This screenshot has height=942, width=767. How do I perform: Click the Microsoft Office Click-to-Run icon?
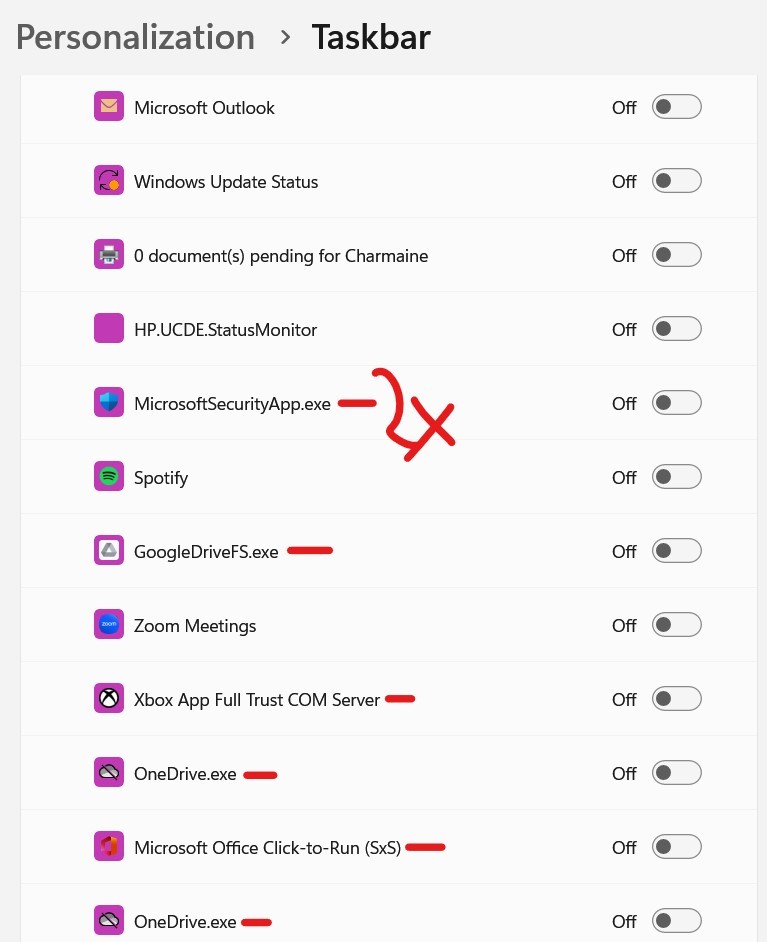pyautogui.click(x=108, y=846)
